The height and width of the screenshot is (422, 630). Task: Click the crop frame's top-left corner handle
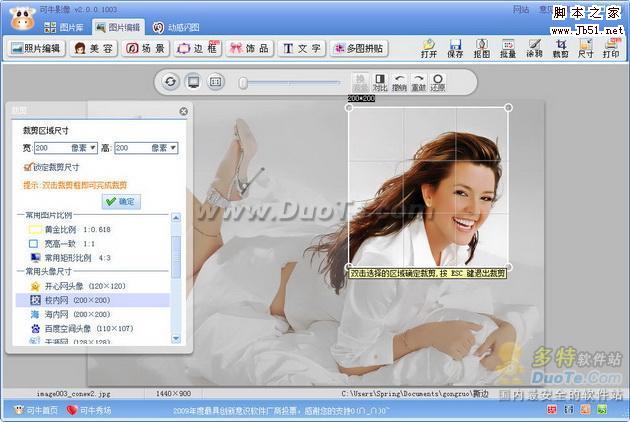click(349, 107)
